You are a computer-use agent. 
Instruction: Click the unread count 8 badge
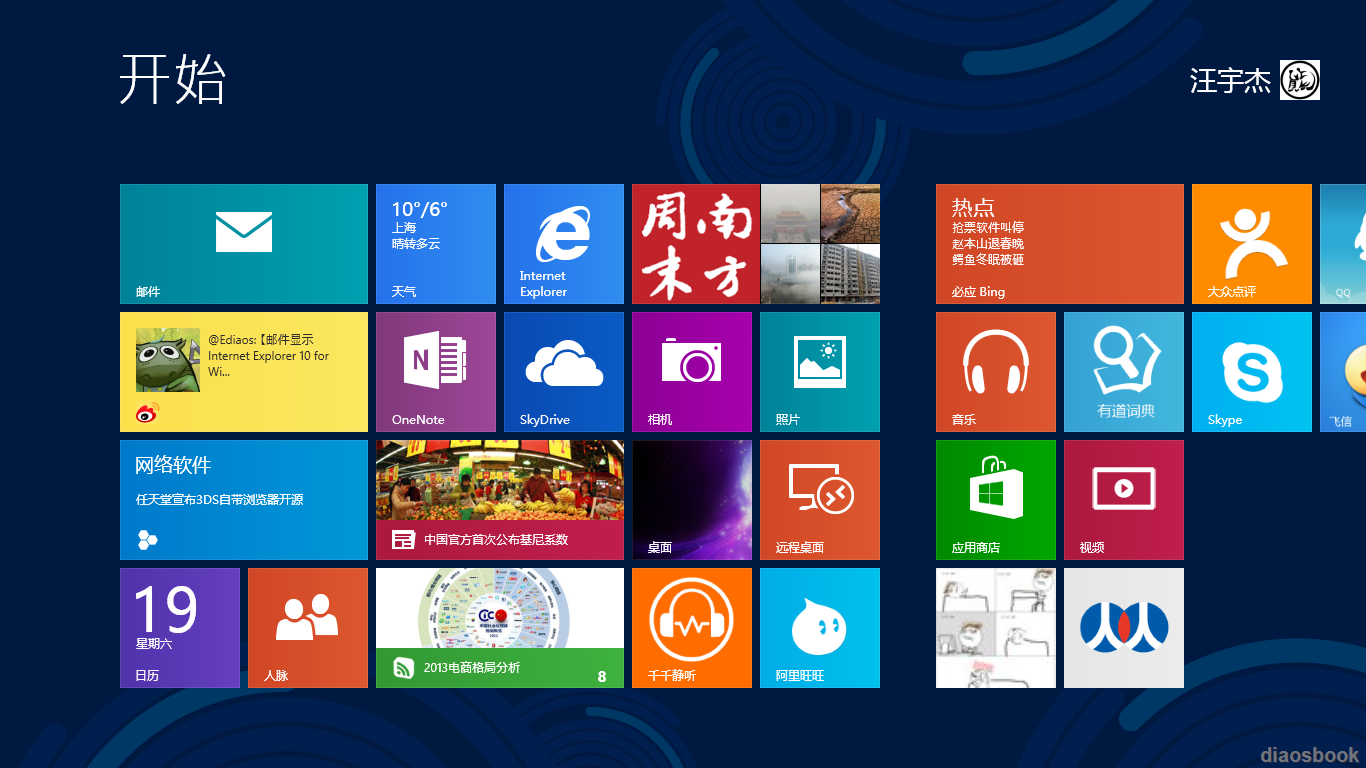click(602, 677)
